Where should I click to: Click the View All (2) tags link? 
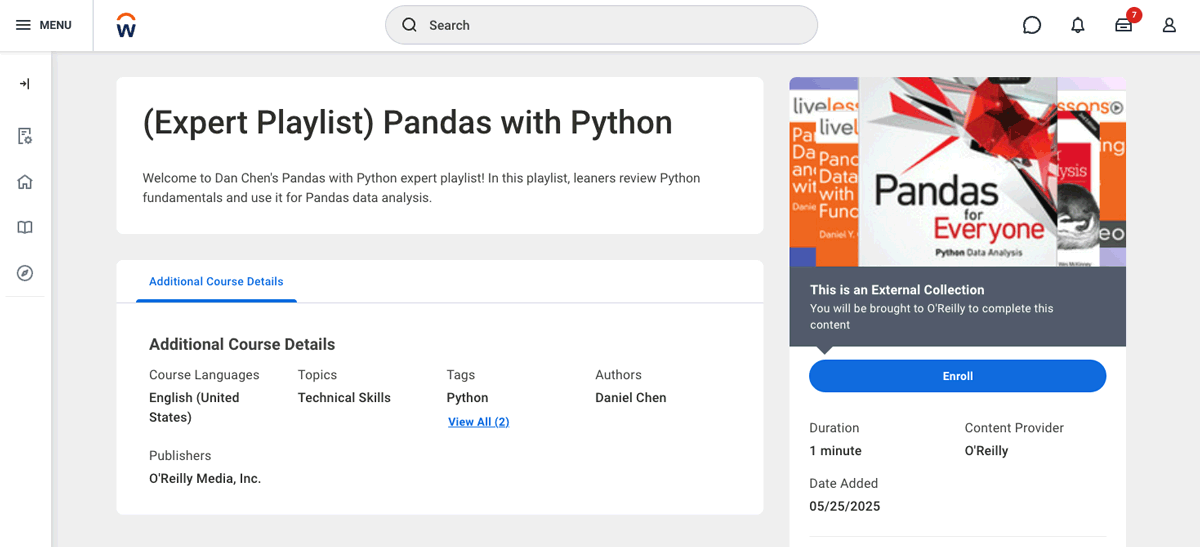(478, 422)
